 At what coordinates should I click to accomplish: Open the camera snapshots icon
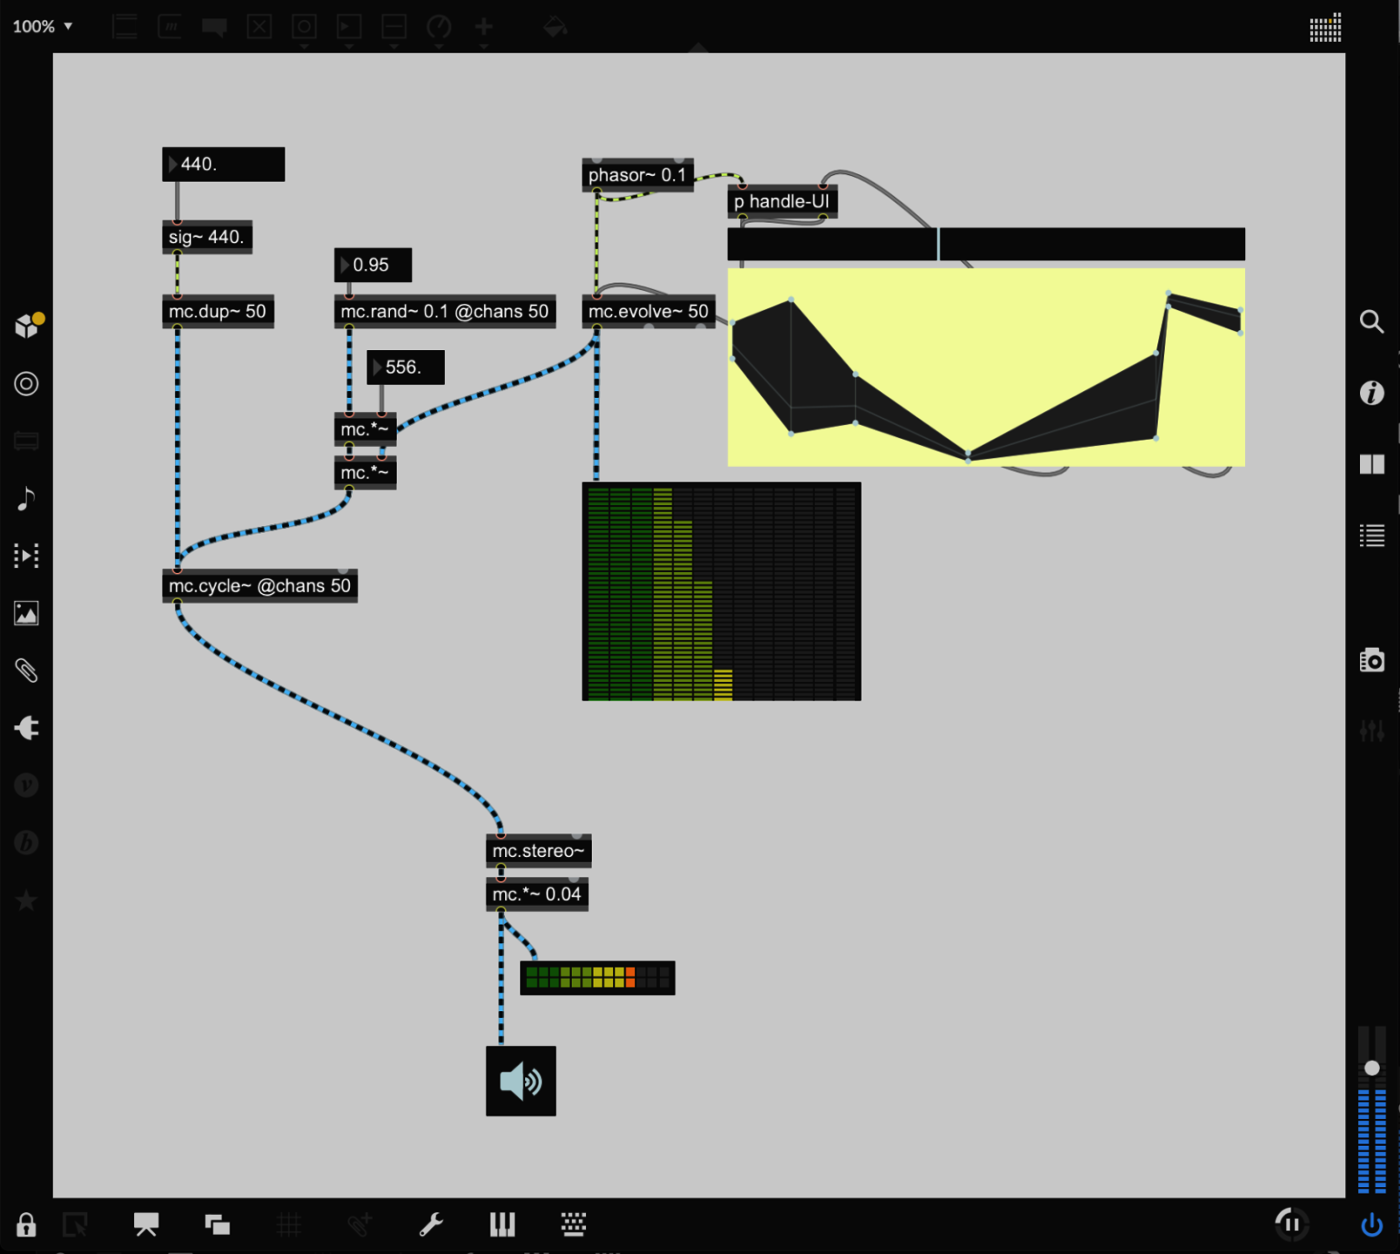(x=1372, y=660)
